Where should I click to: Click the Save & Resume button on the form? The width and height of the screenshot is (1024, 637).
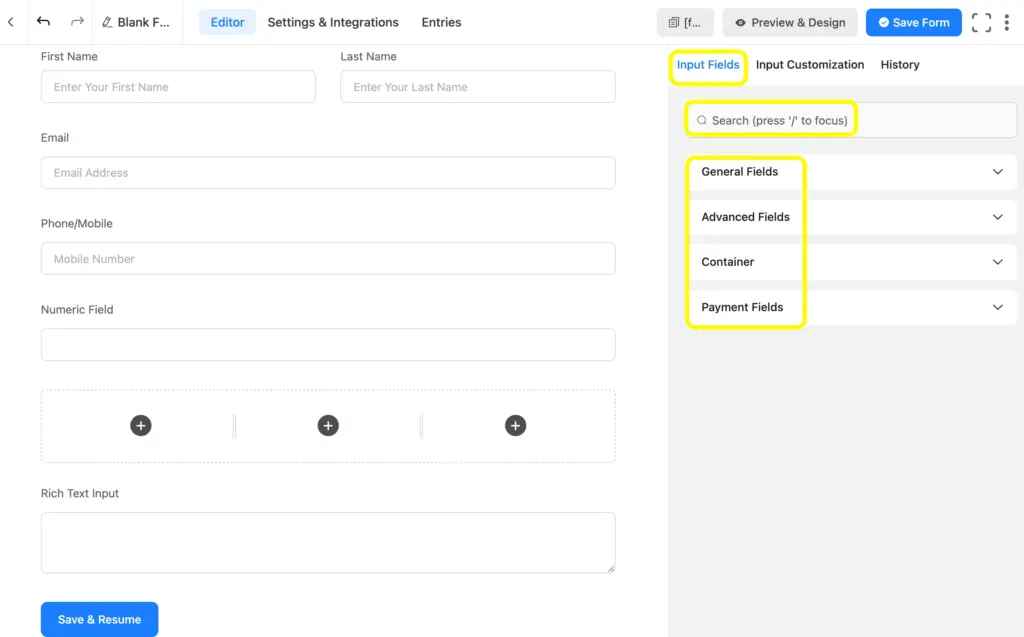pos(99,619)
